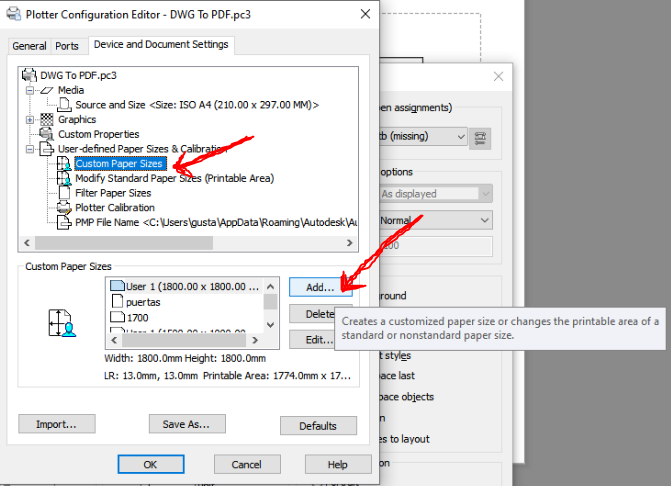671x486 pixels.
Task: Click the User-defined Paper Sizes document icon
Action: [47, 148]
